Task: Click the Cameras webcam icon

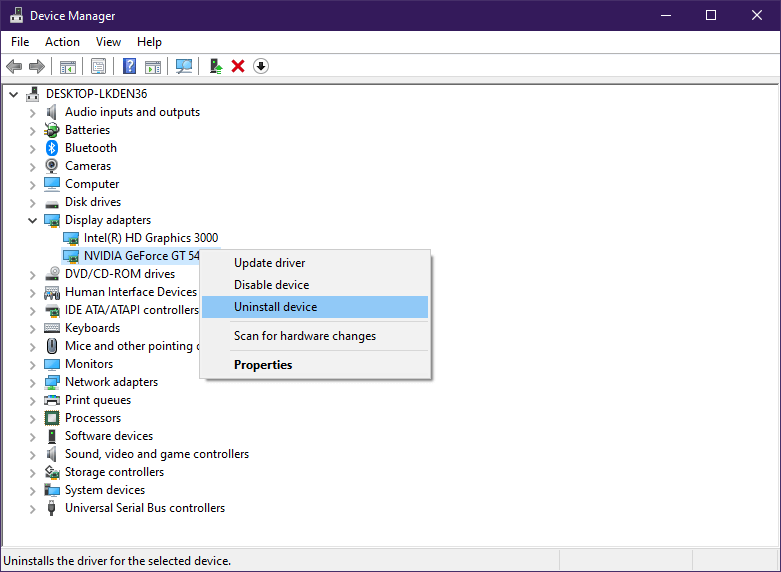Action: point(51,166)
